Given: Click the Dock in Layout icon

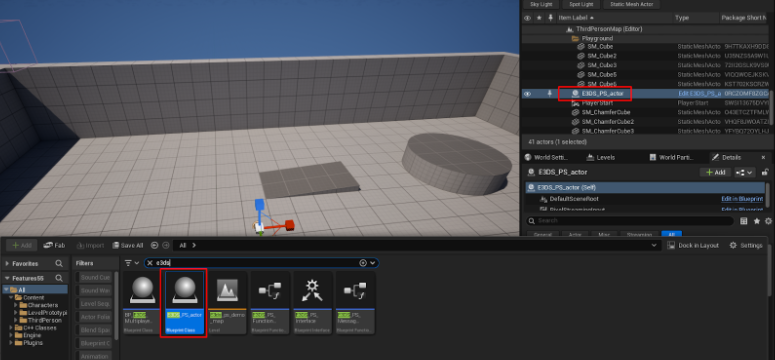Looking at the screenshot, I should pos(671,245).
